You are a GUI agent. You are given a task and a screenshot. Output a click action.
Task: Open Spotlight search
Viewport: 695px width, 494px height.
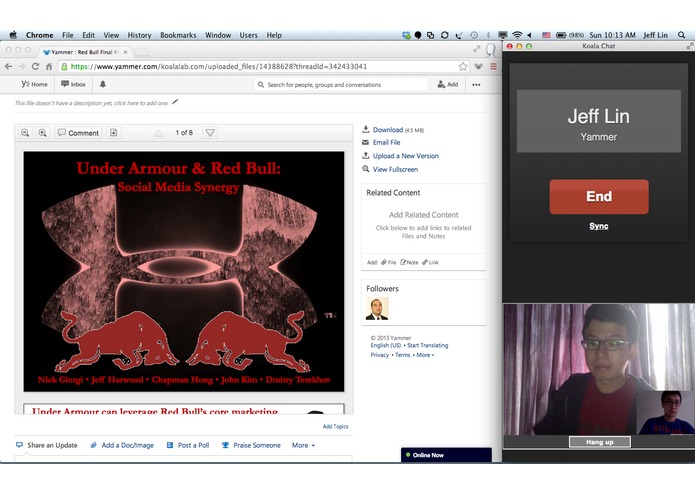[x=681, y=35]
